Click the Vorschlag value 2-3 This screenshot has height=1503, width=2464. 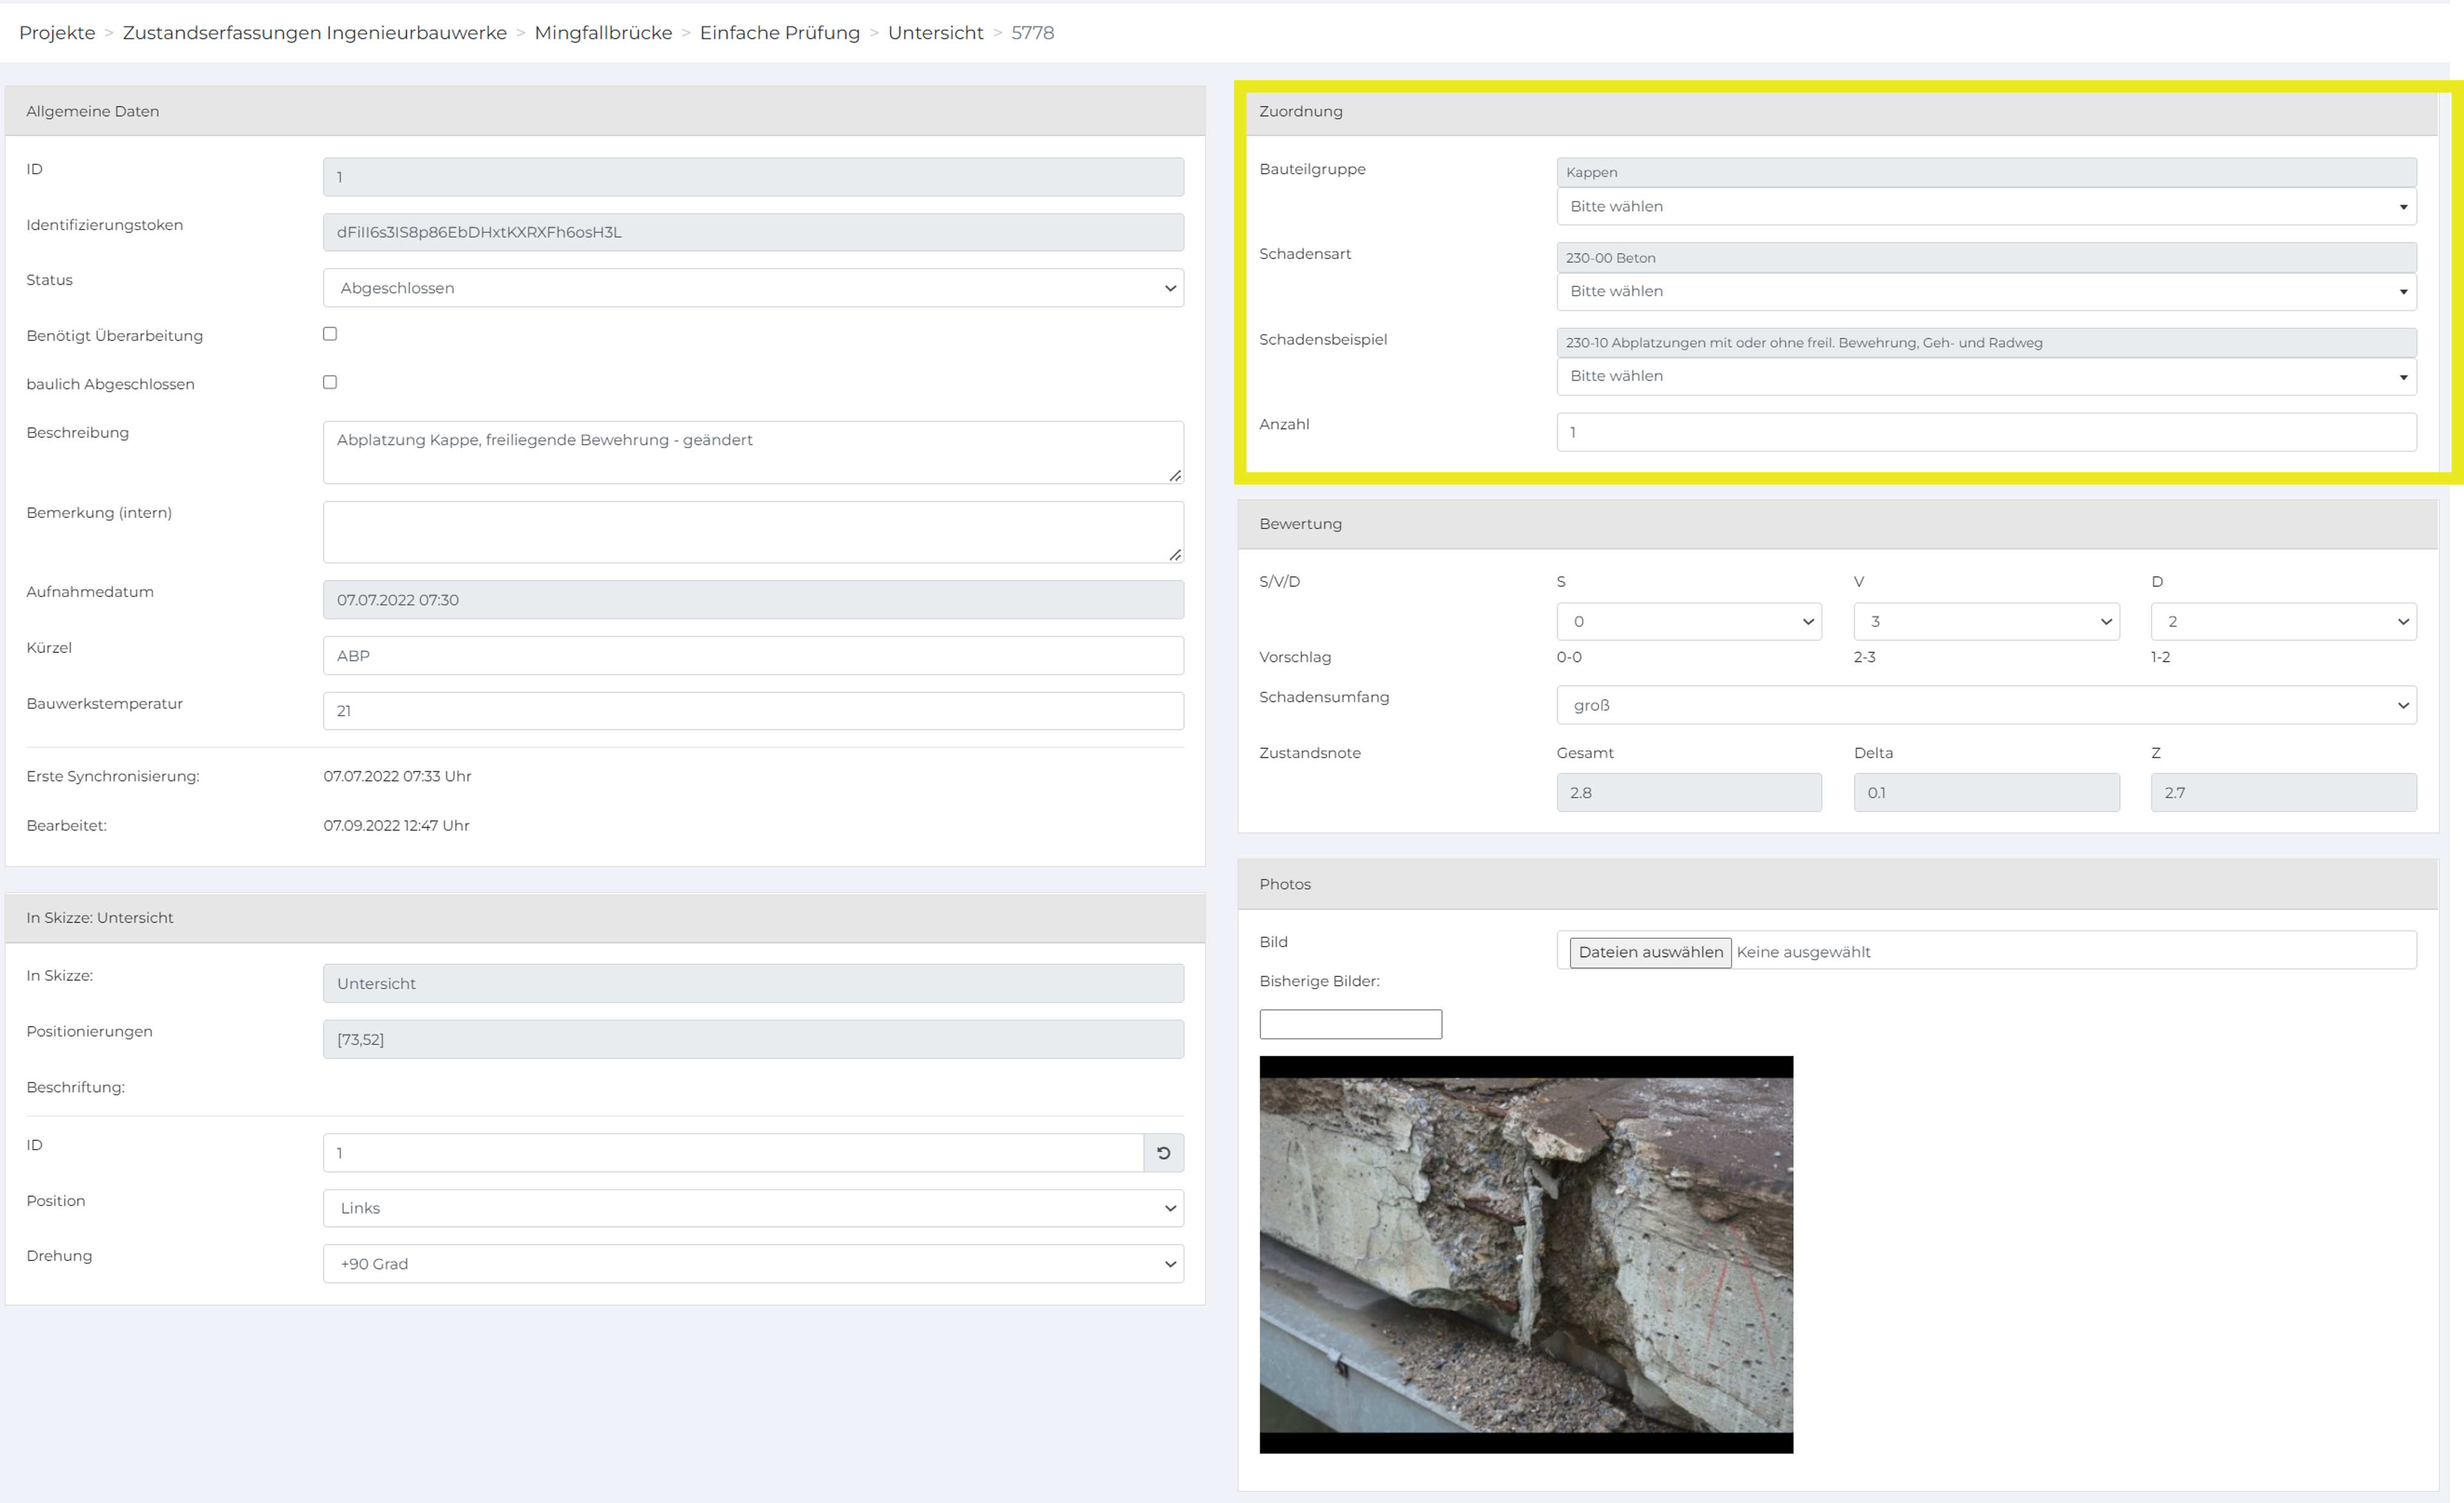(x=1864, y=657)
